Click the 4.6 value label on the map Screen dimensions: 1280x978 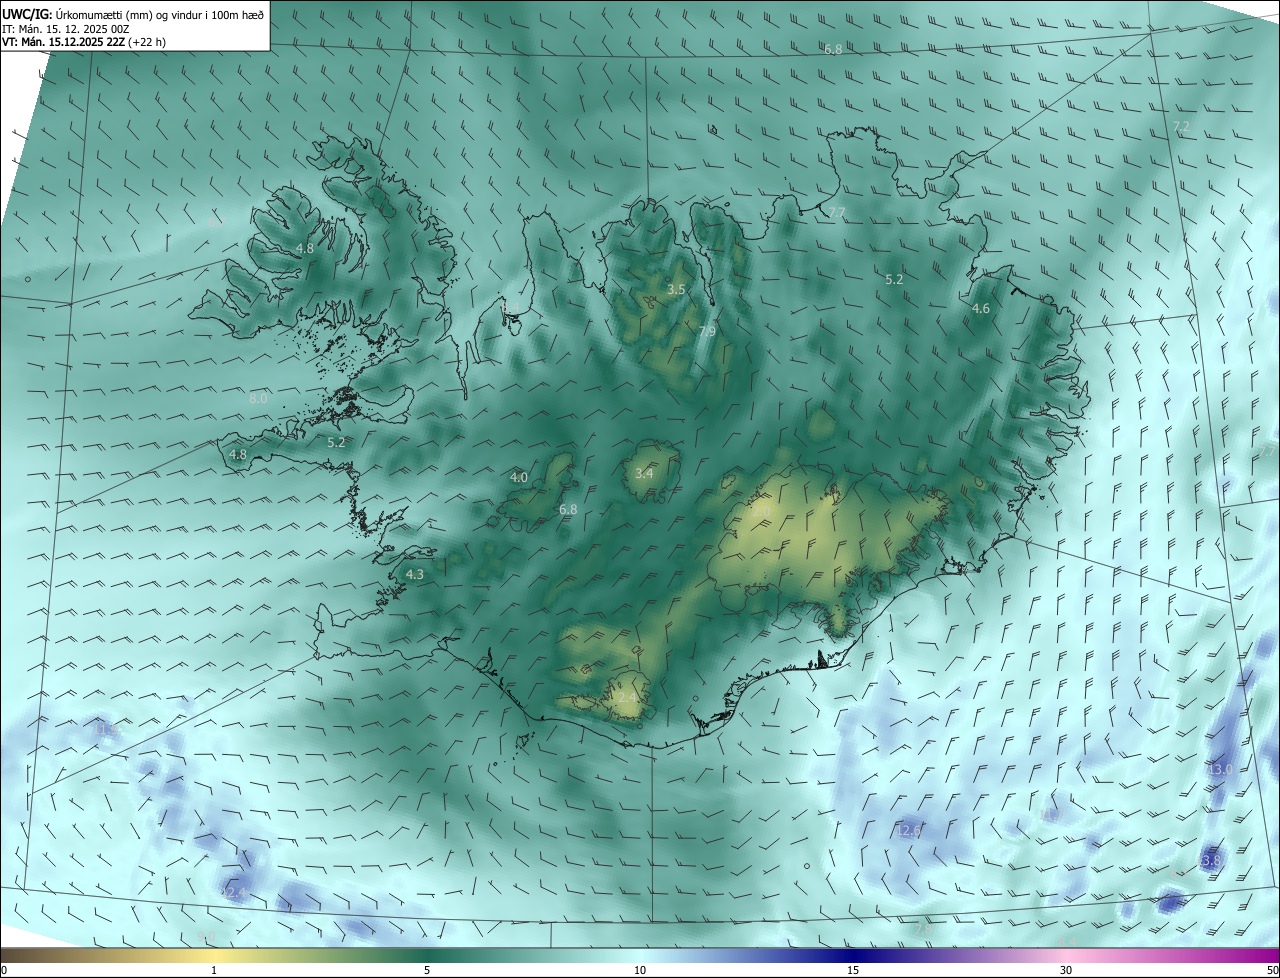click(981, 309)
